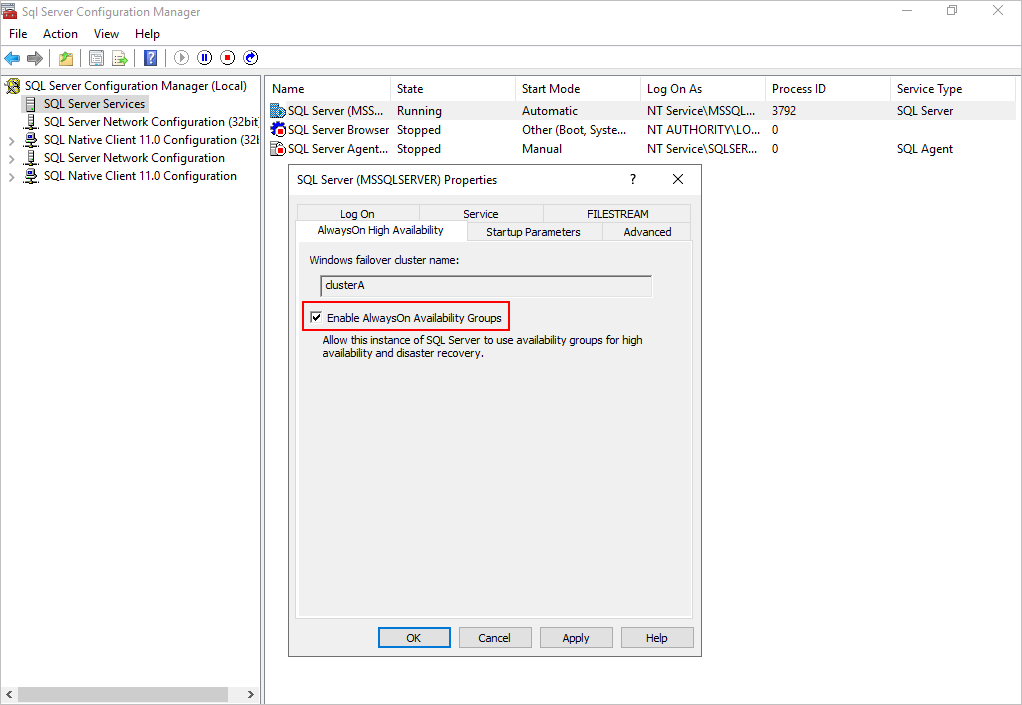Image resolution: width=1022 pixels, height=705 pixels.
Task: Expand SQL Native Client 11.0 Configuration (32bit)
Action: click(11, 141)
